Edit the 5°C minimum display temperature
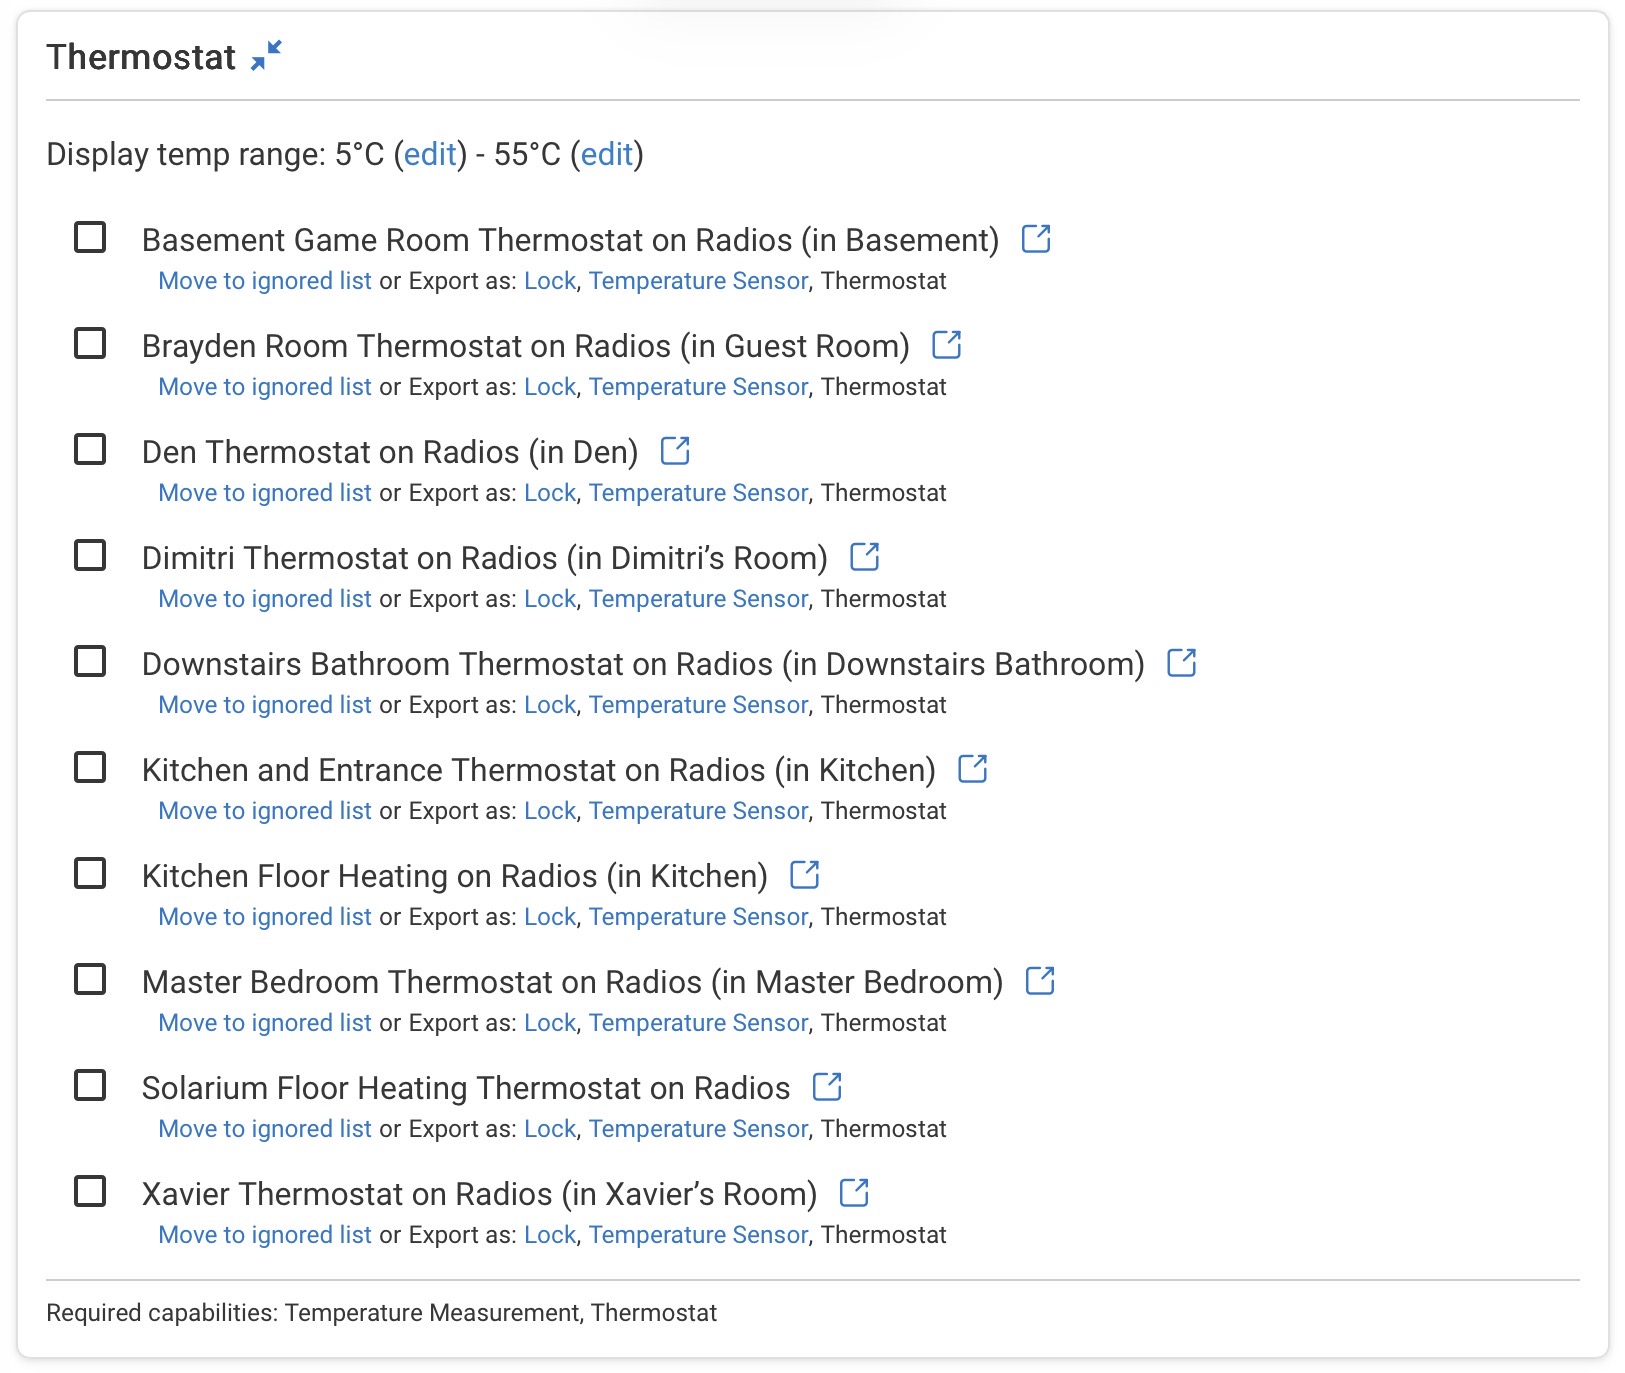 tap(430, 154)
